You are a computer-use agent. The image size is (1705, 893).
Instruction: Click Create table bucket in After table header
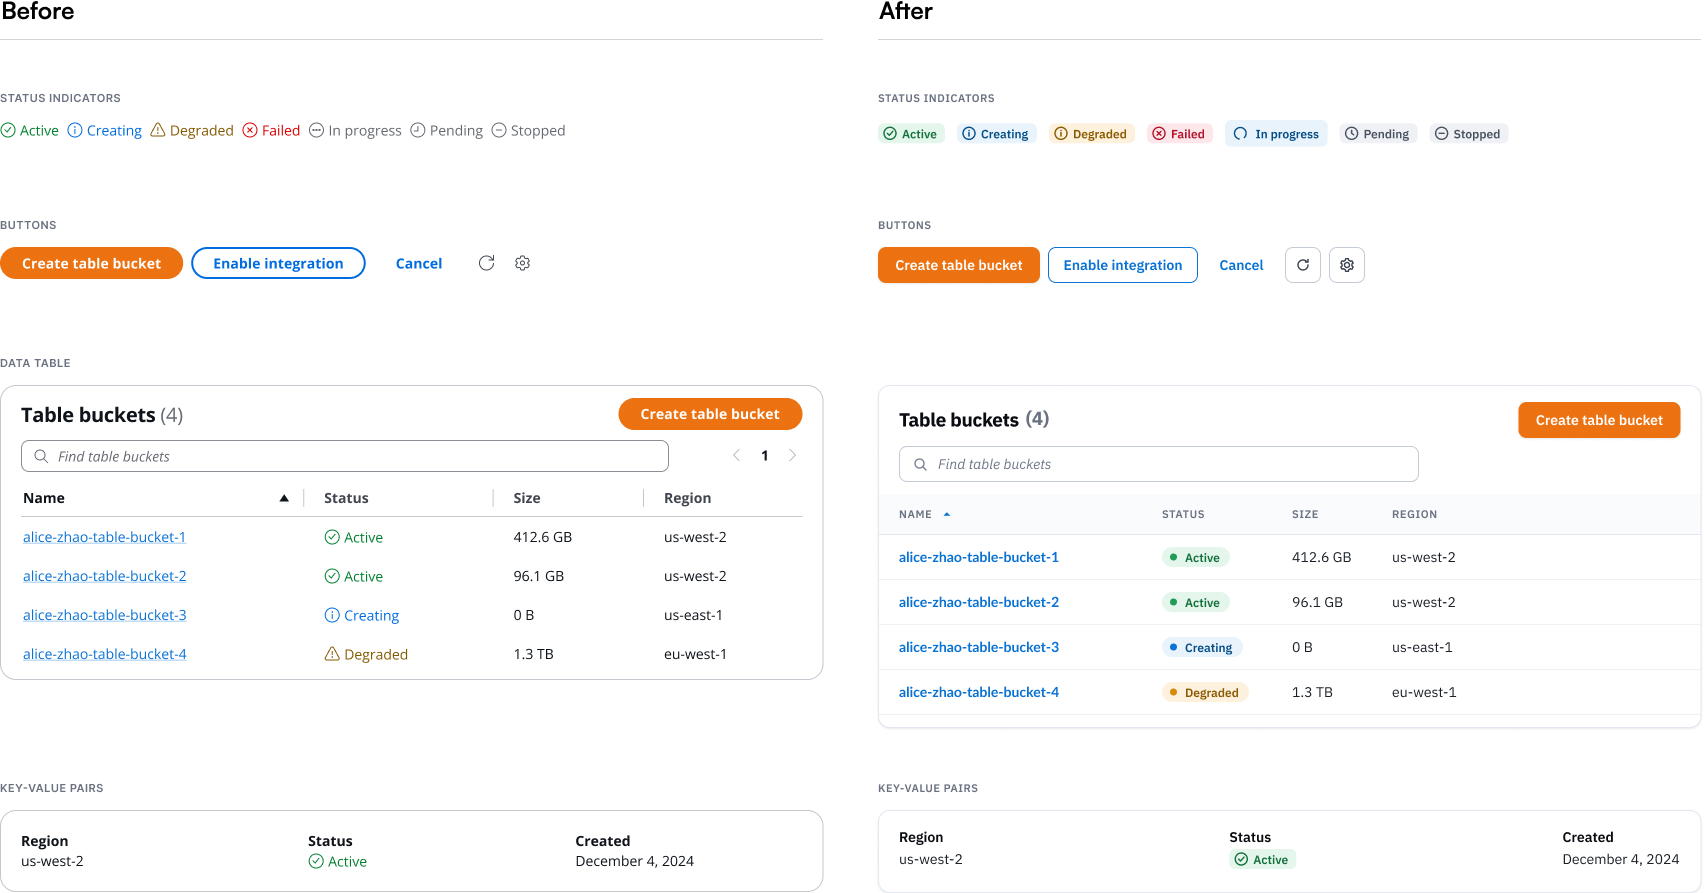(x=1599, y=420)
